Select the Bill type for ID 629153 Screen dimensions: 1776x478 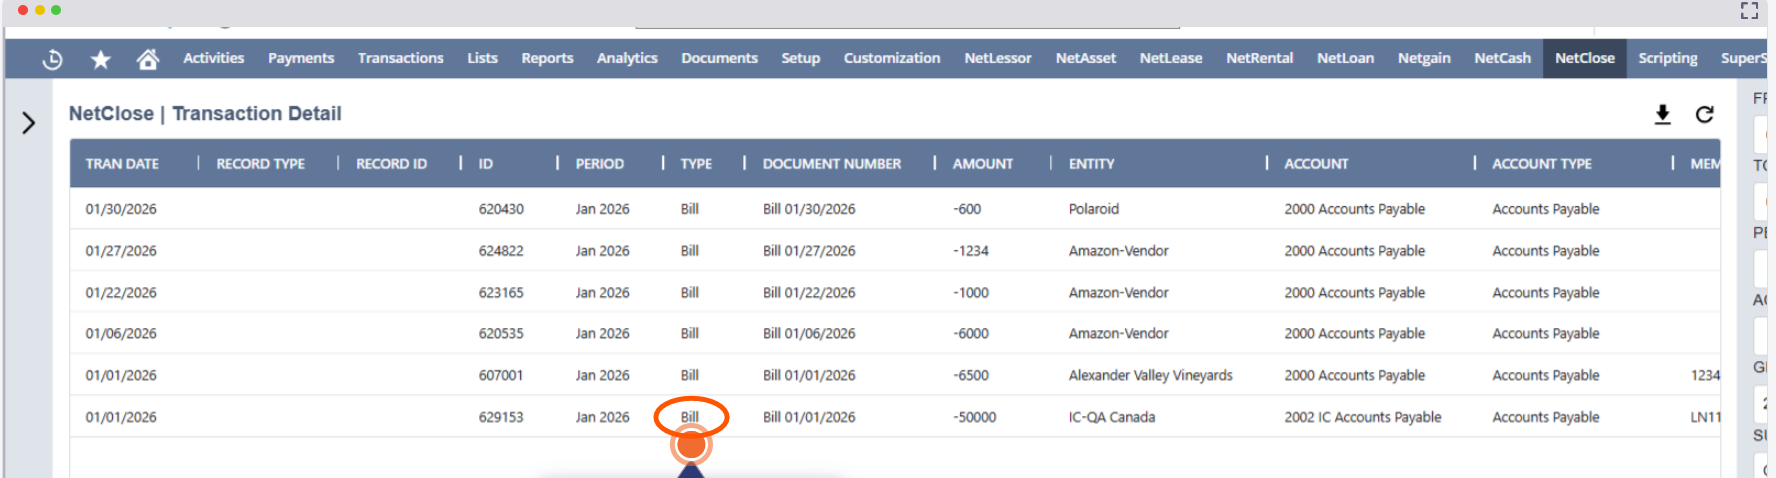[690, 417]
